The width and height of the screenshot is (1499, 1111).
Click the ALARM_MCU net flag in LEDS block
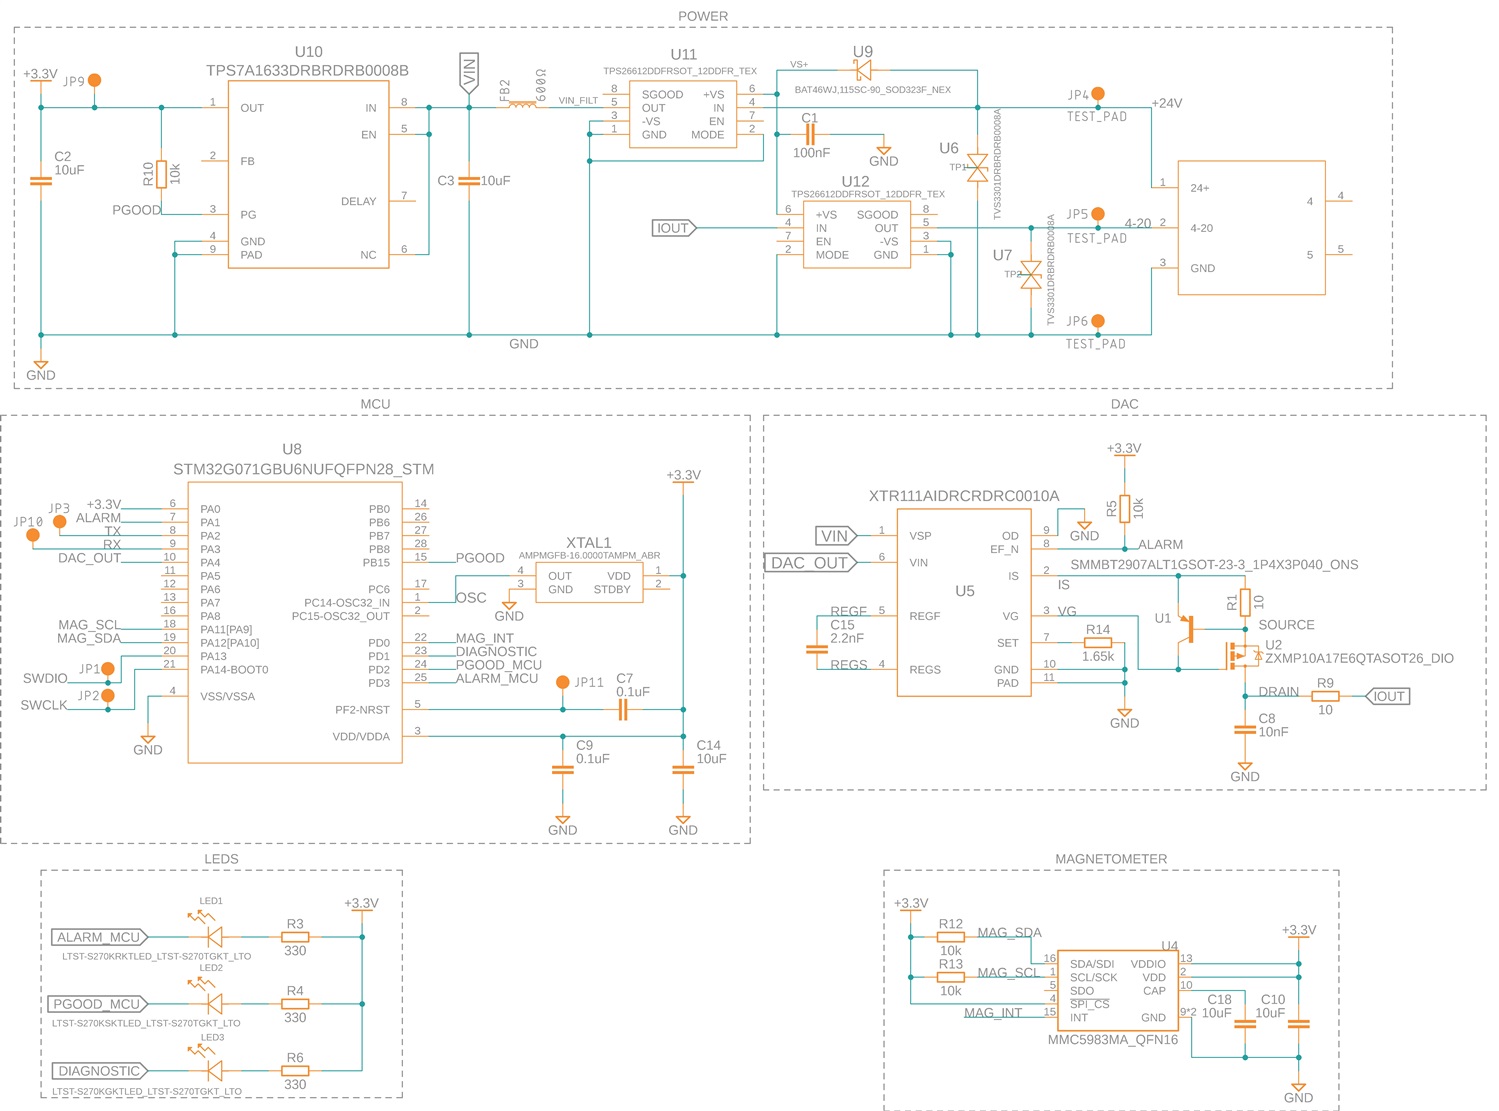pos(100,937)
